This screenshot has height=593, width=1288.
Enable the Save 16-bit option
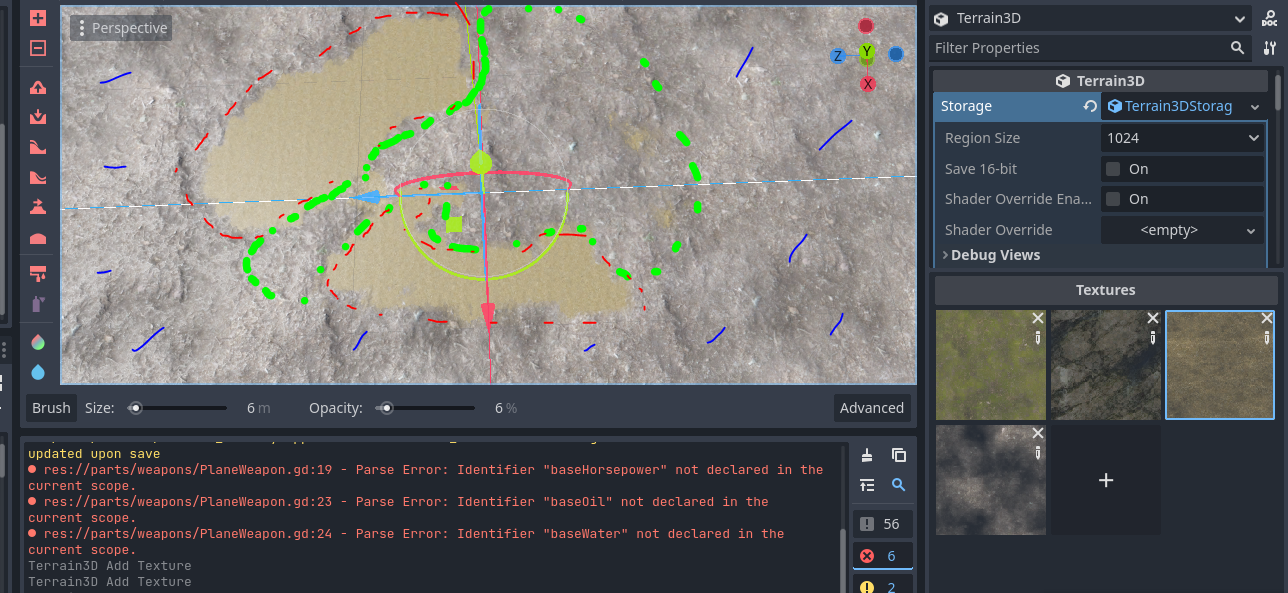pyautogui.click(x=1113, y=168)
